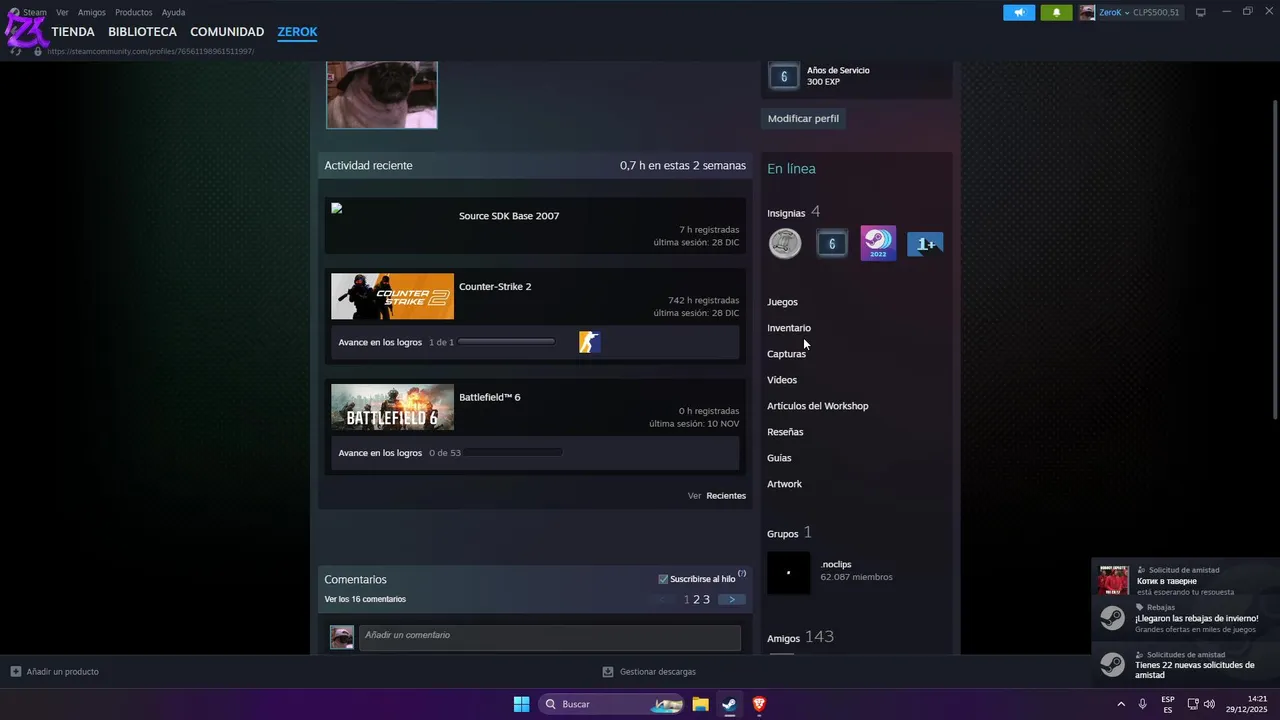Click the Modificar perfil button
This screenshot has width=1280, height=720.
(803, 118)
